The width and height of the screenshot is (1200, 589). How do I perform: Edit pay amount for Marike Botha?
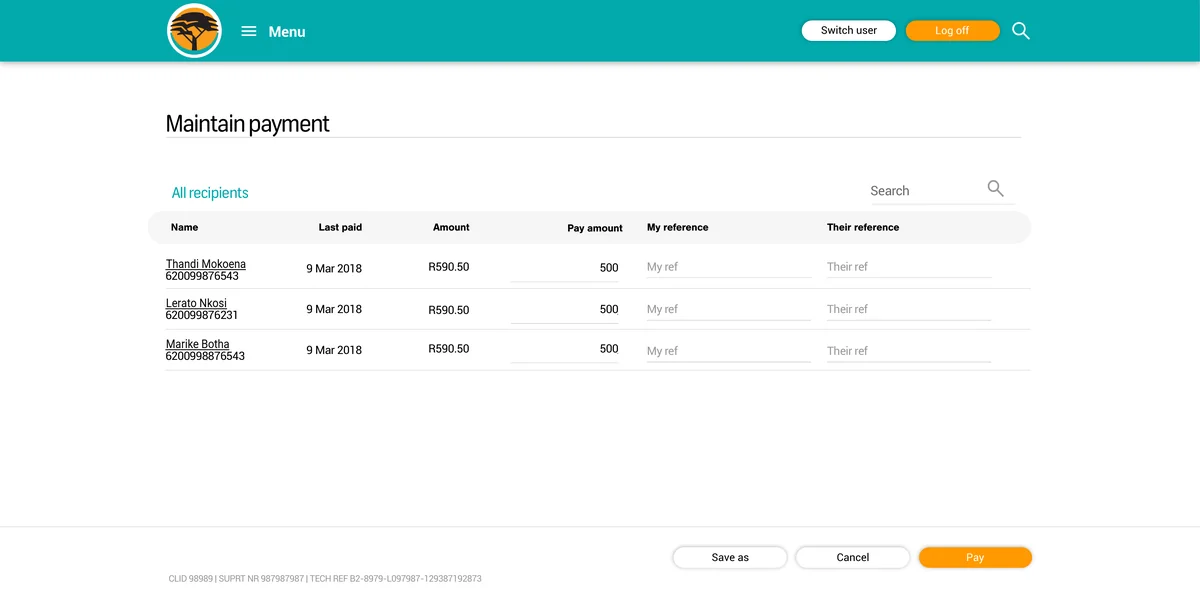coord(564,349)
